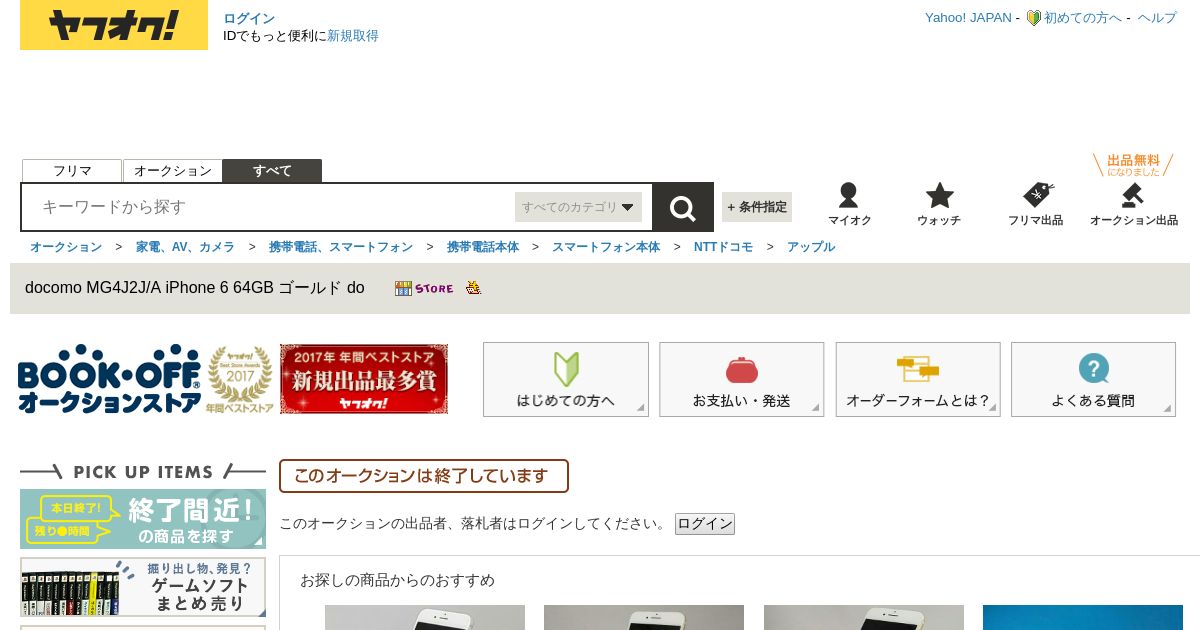
Task: Expand すべてのカテゴリ category dropdown
Action: click(x=578, y=207)
